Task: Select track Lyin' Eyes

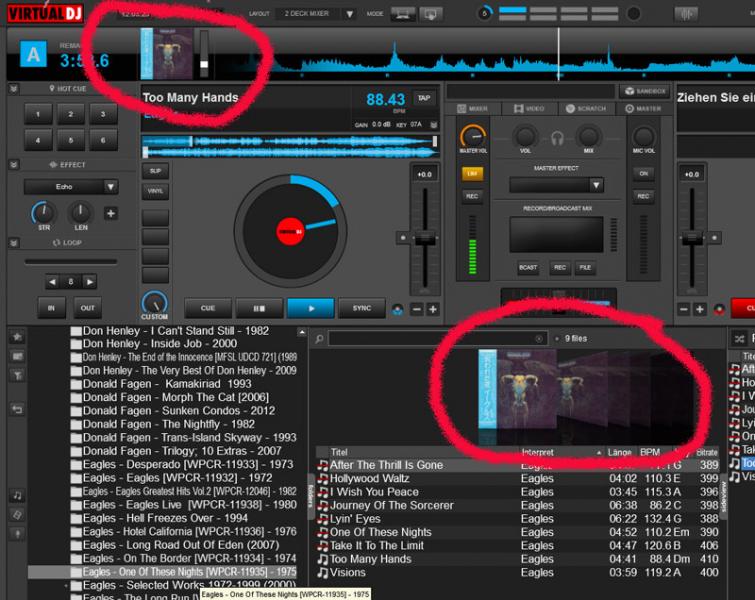Action: [x=518, y=519]
